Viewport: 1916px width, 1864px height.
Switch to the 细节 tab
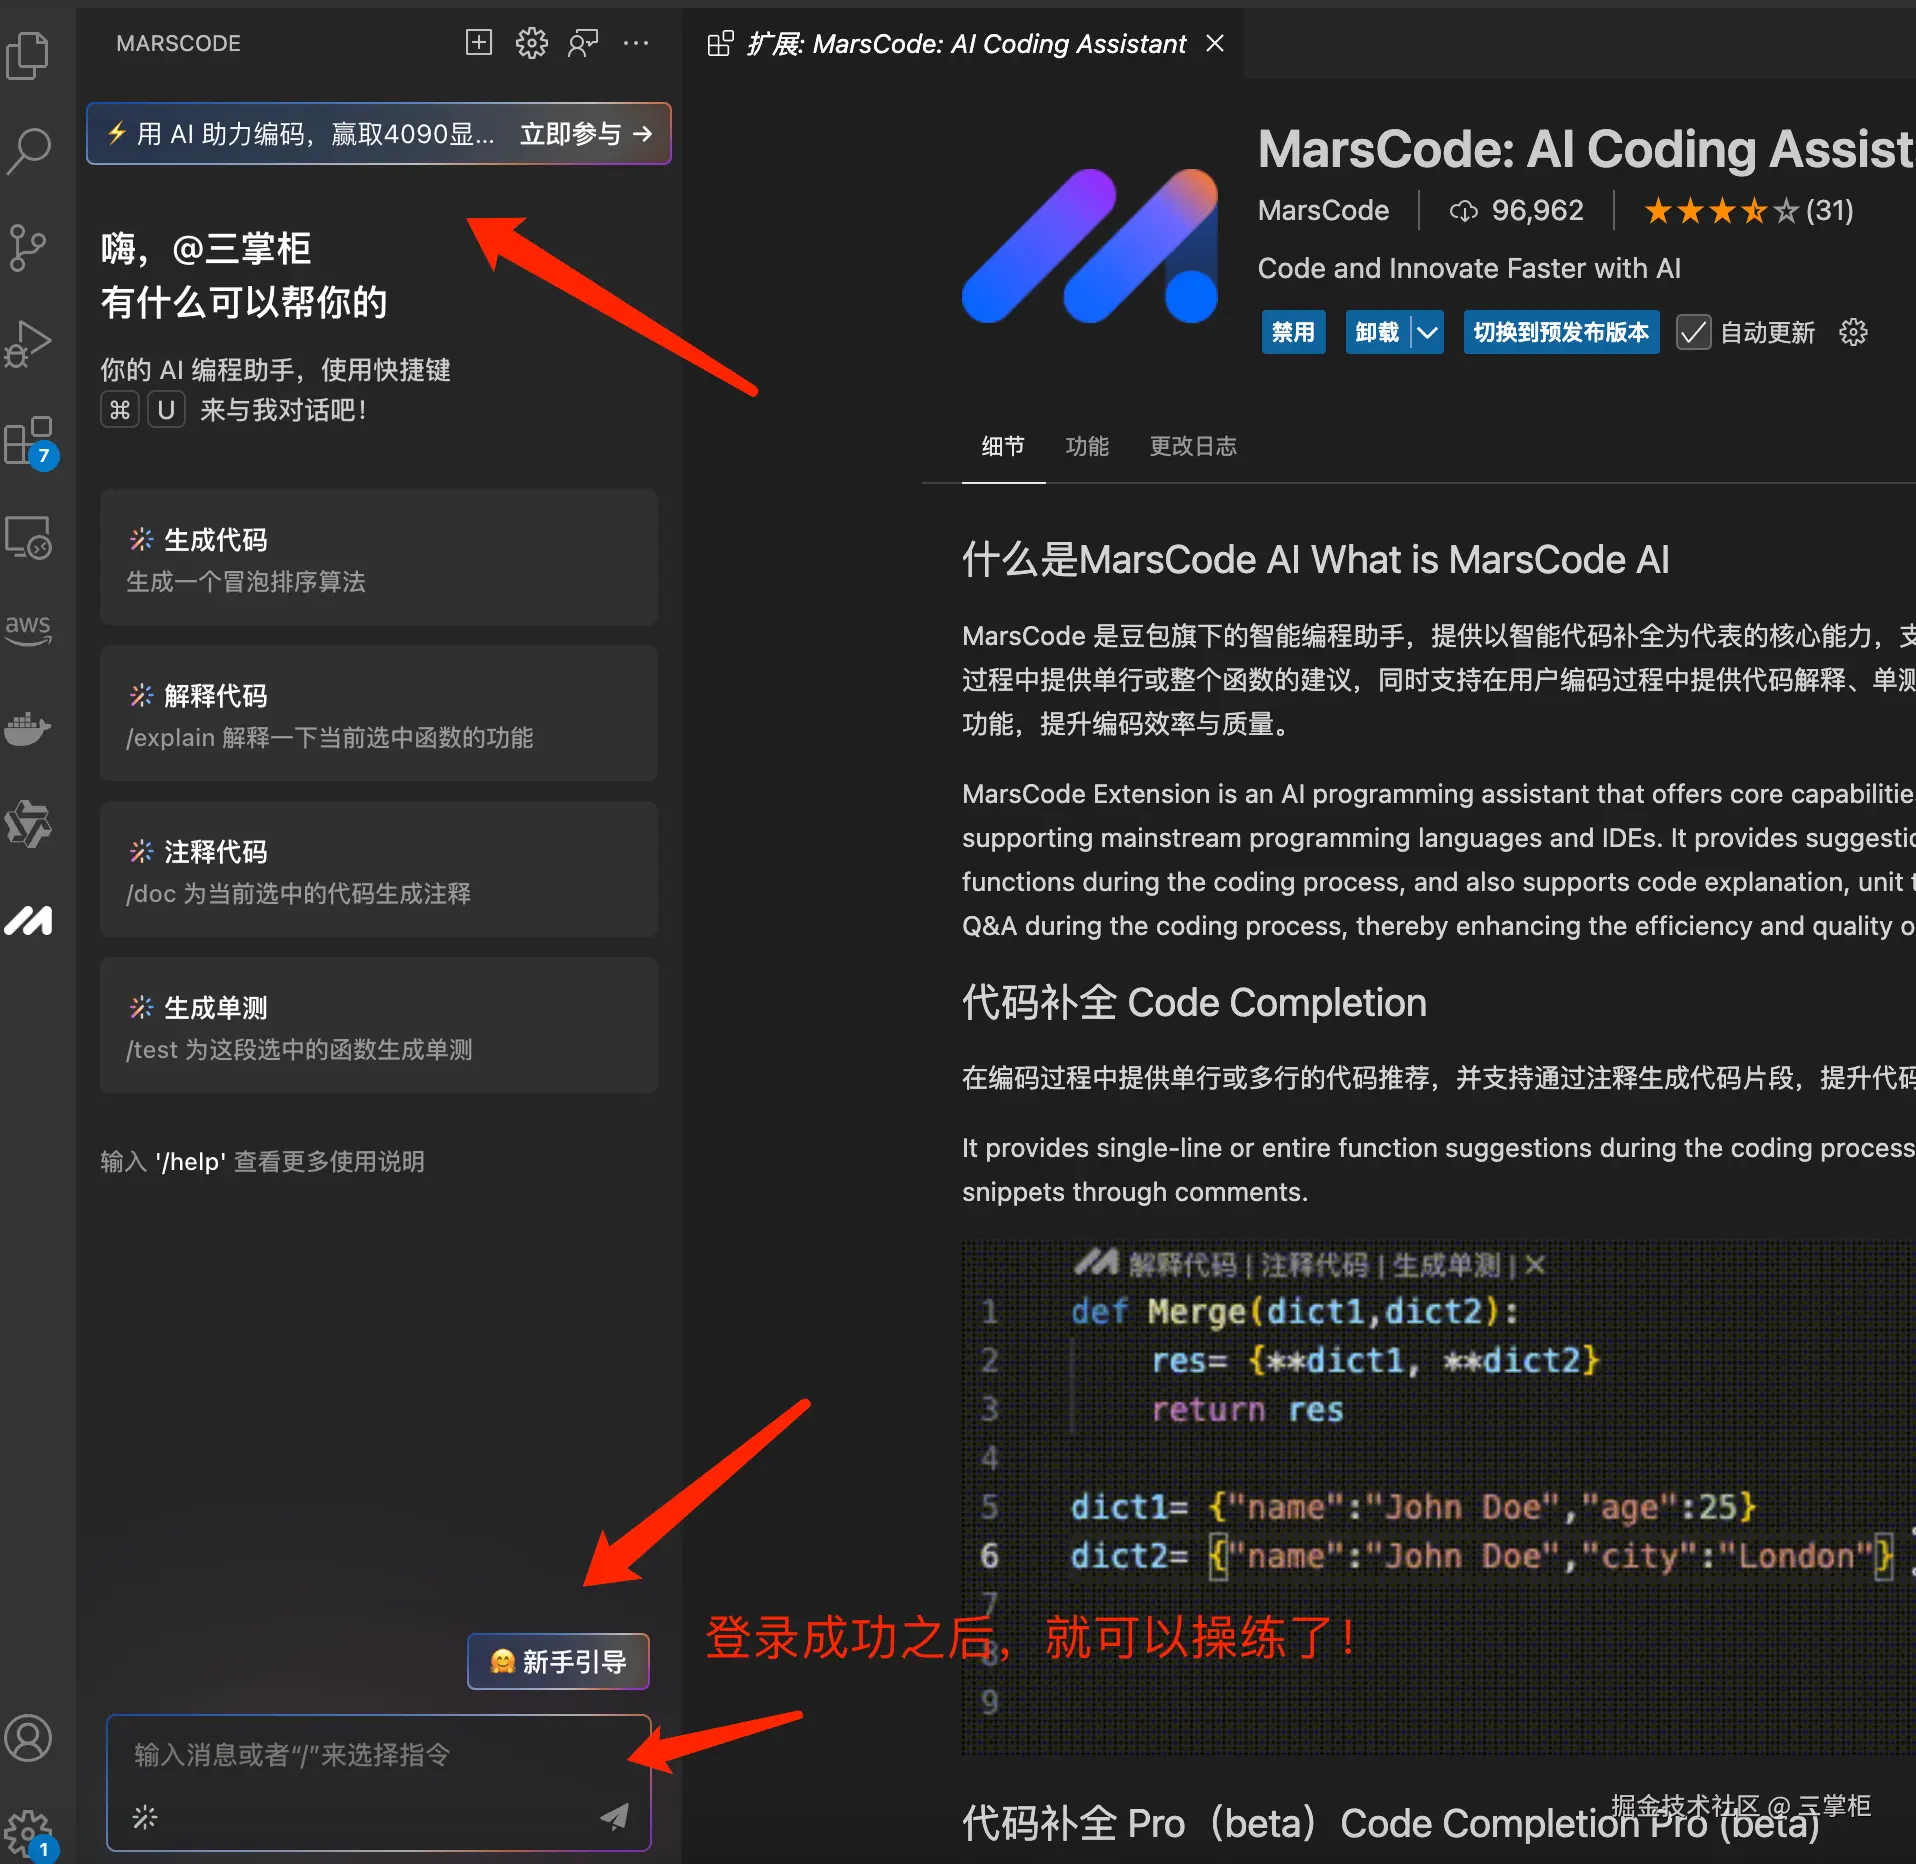[1003, 446]
